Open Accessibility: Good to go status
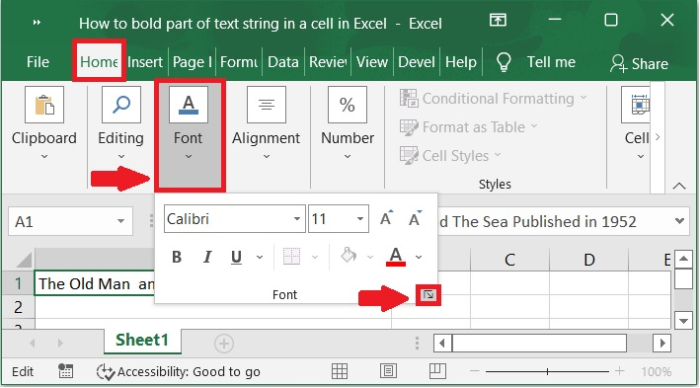Screen dimensions: 700x388 179,371
